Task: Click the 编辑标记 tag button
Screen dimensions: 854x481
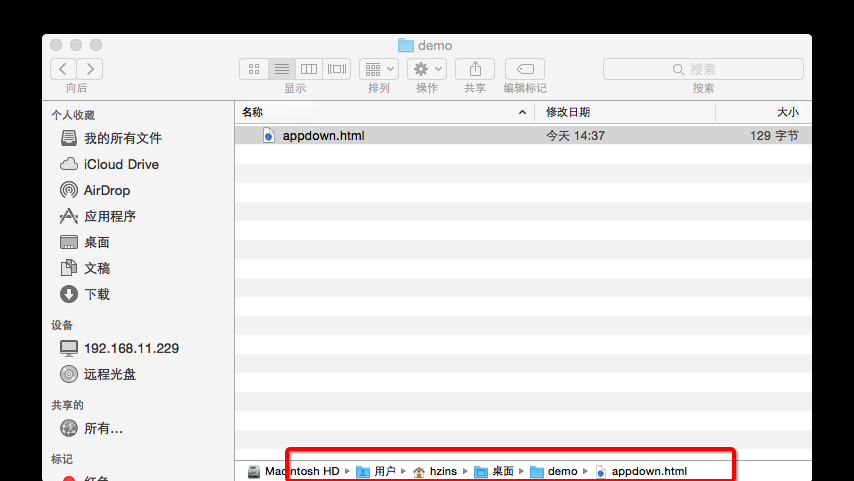Action: click(x=525, y=69)
